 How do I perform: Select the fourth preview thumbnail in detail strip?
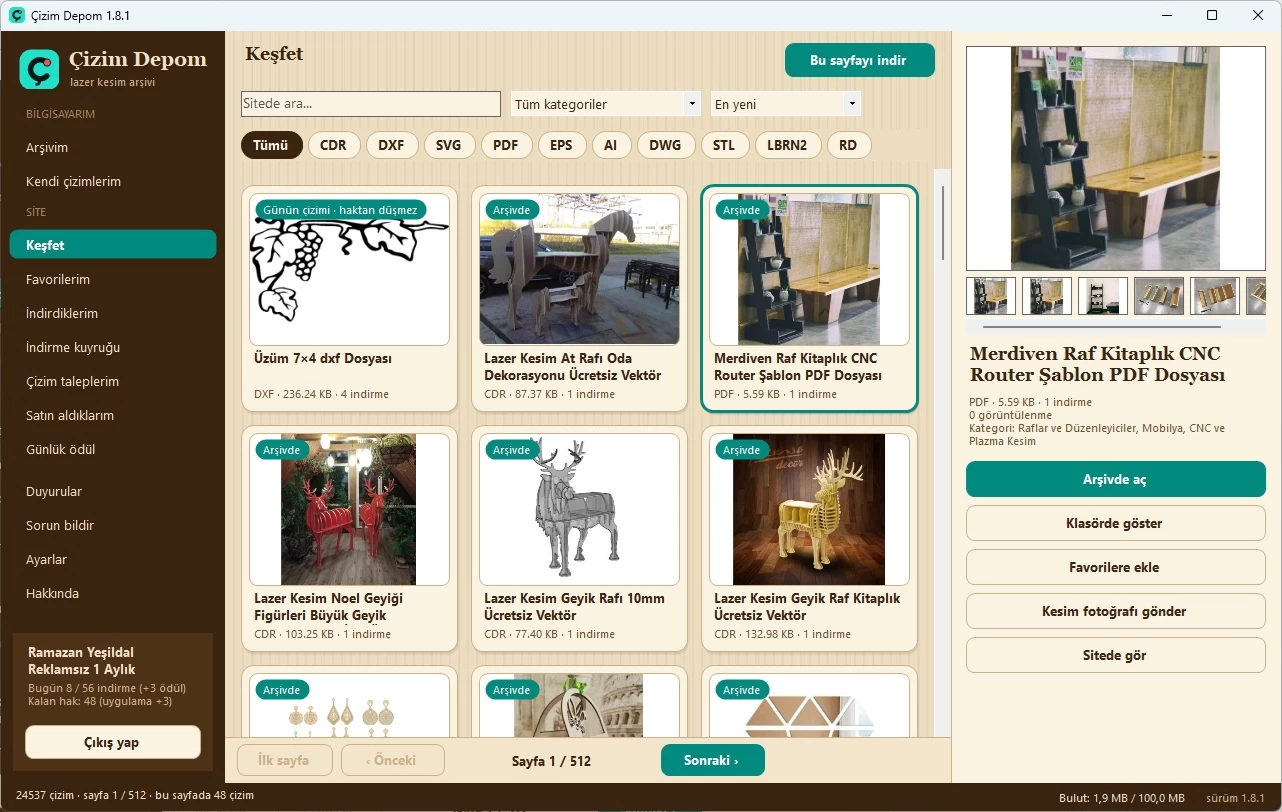[x=1159, y=296]
